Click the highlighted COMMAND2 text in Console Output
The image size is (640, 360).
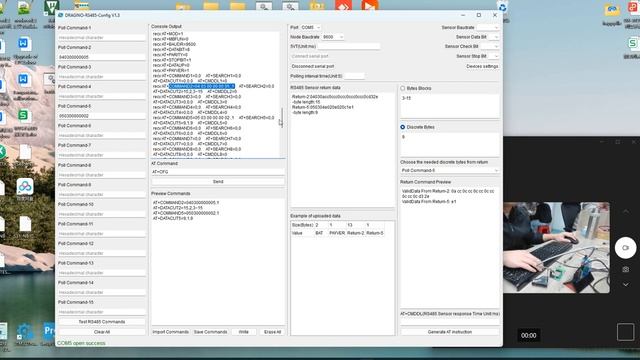[202, 86]
